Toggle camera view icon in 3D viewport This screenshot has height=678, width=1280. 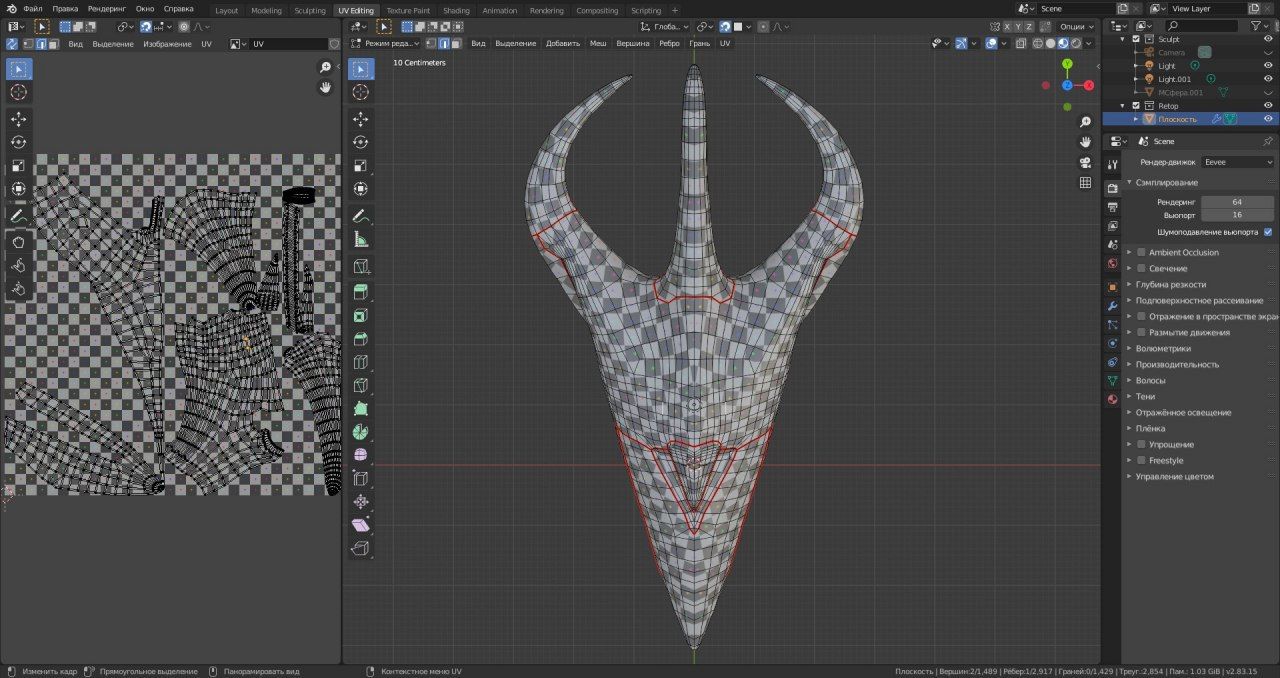pyautogui.click(x=1085, y=162)
